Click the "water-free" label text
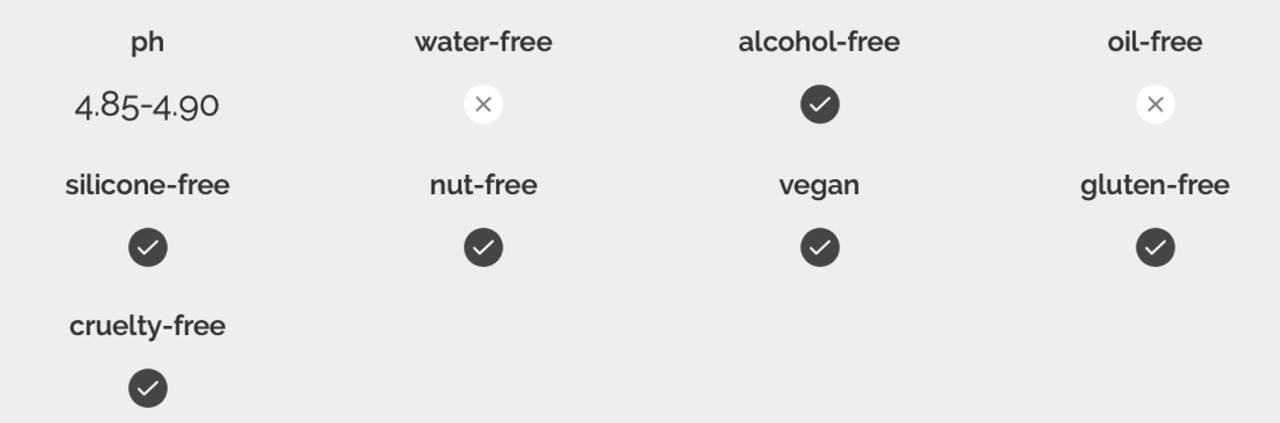Image resolution: width=1280 pixels, height=423 pixels. (483, 42)
